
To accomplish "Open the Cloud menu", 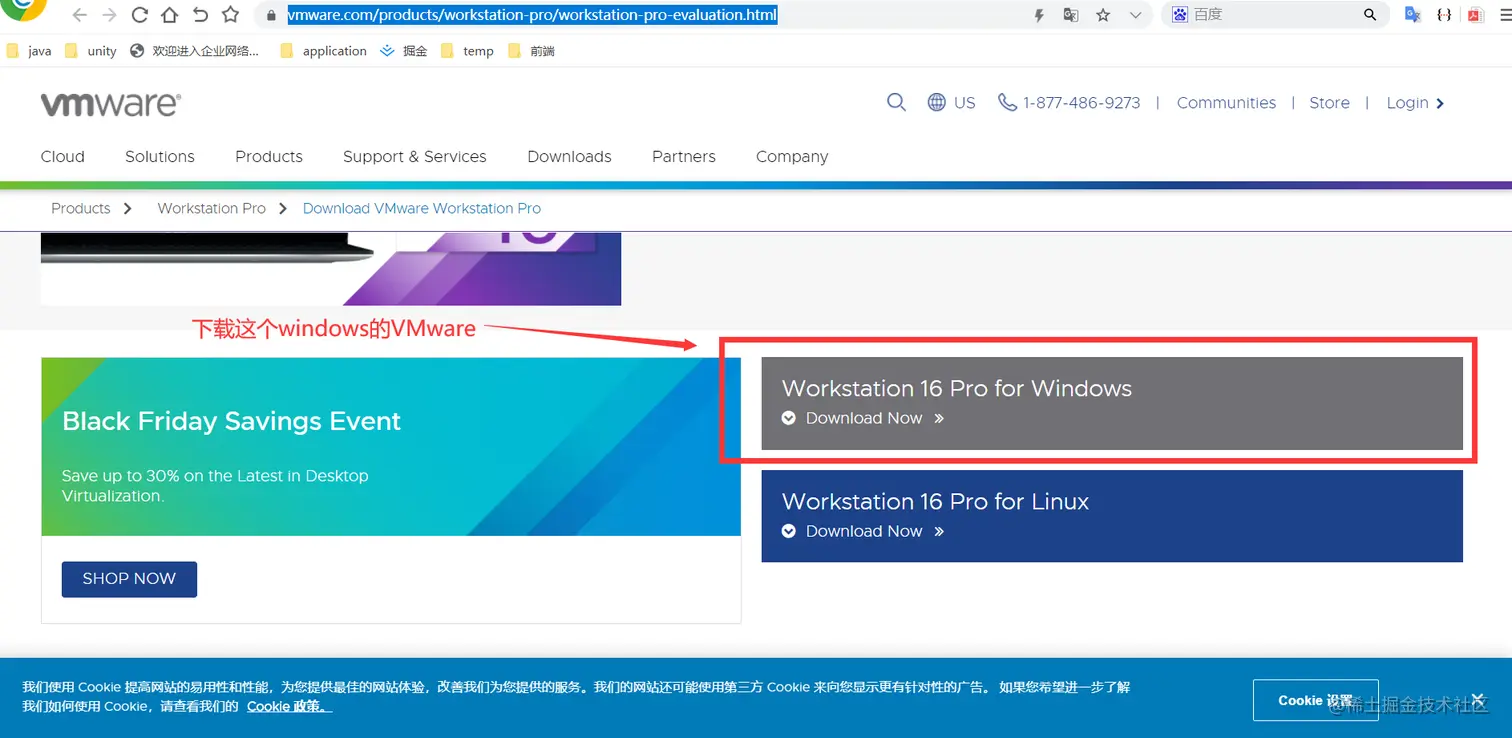I will 62,157.
